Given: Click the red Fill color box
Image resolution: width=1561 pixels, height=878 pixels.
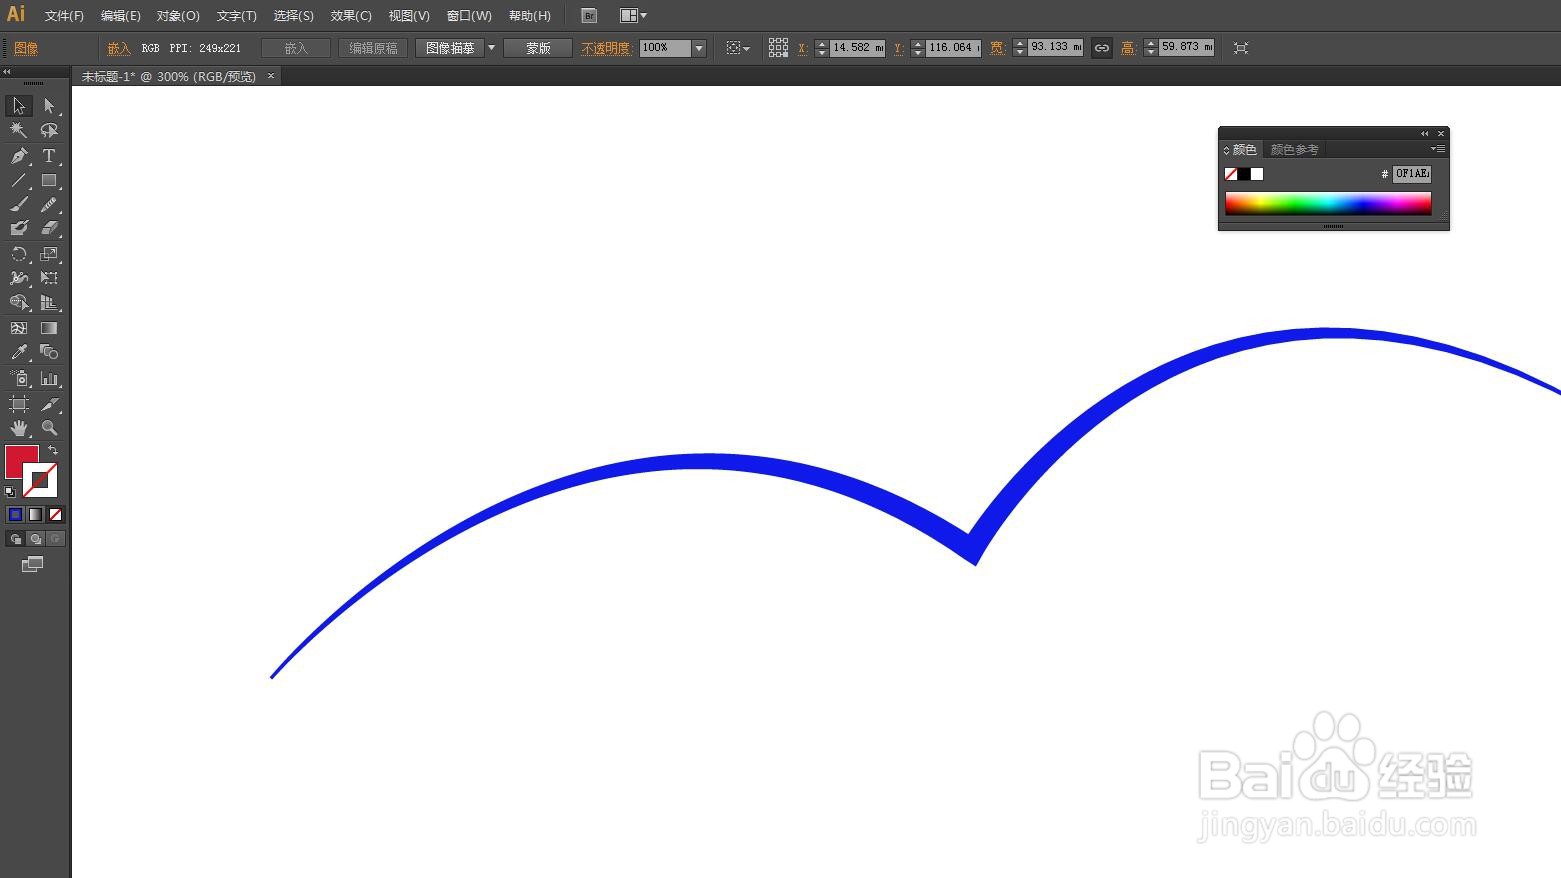Looking at the screenshot, I should (20, 461).
